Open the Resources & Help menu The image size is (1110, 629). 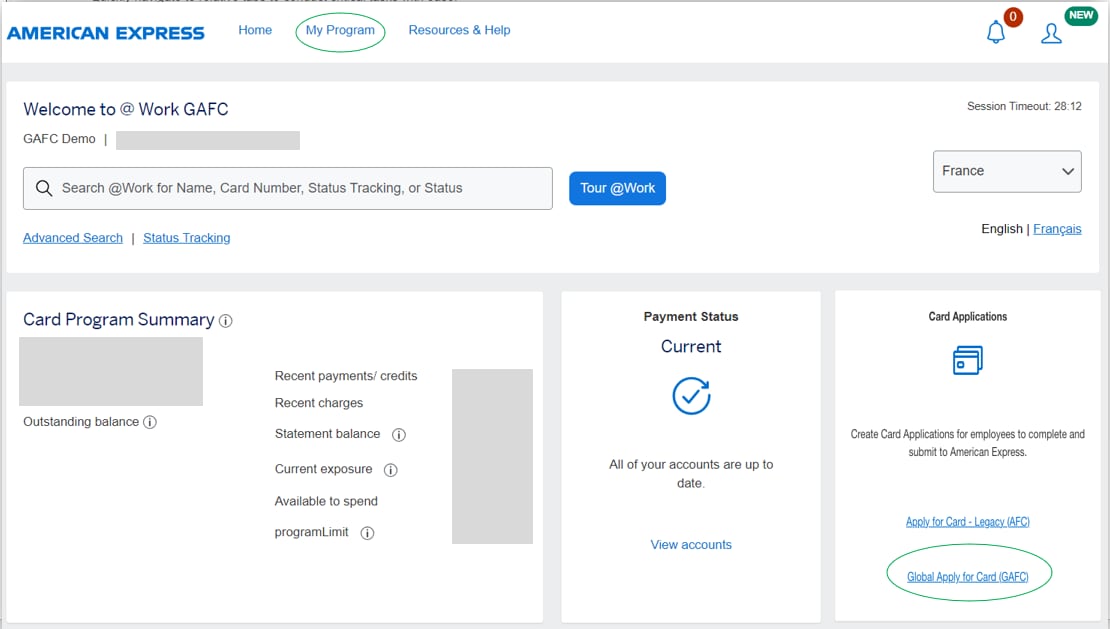pyautogui.click(x=459, y=30)
